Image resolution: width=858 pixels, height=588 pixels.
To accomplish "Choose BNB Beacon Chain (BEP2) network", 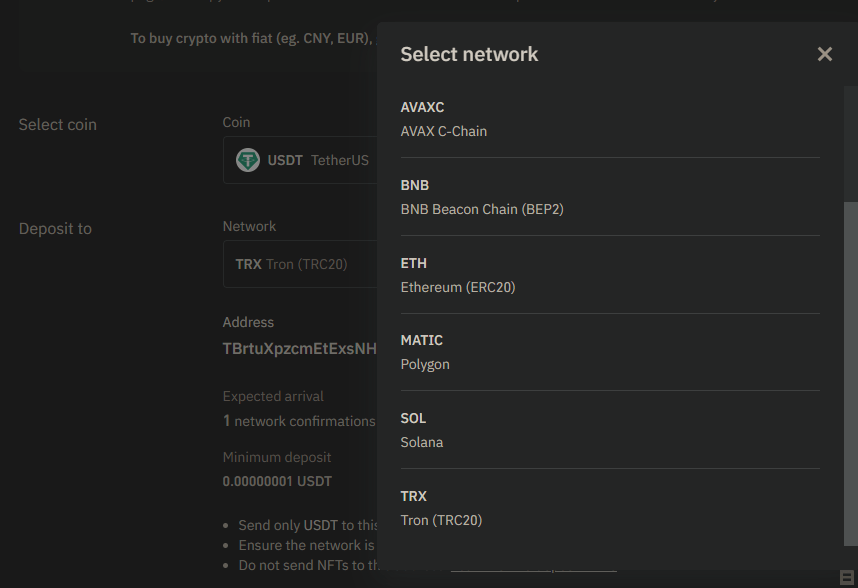I will tap(610, 197).
